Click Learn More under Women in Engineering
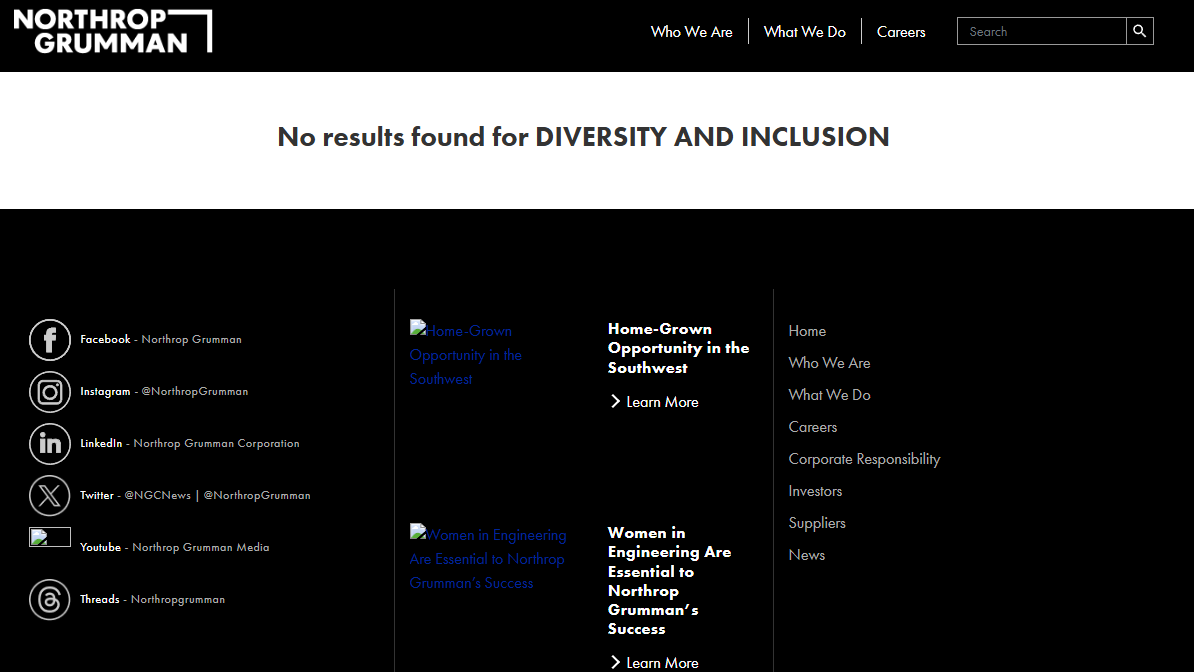This screenshot has width=1194, height=672. click(x=655, y=662)
